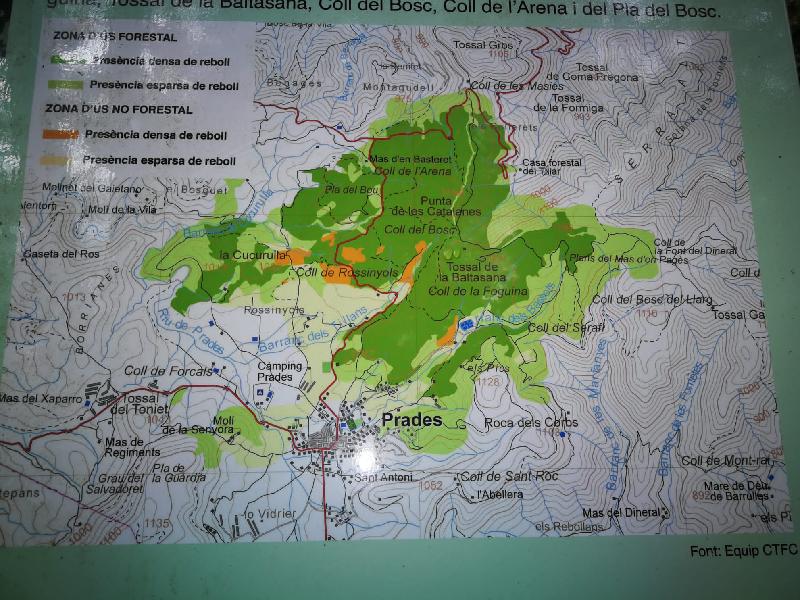
Task: Click the orange dense reboll legend swatch
Action: pos(59,135)
